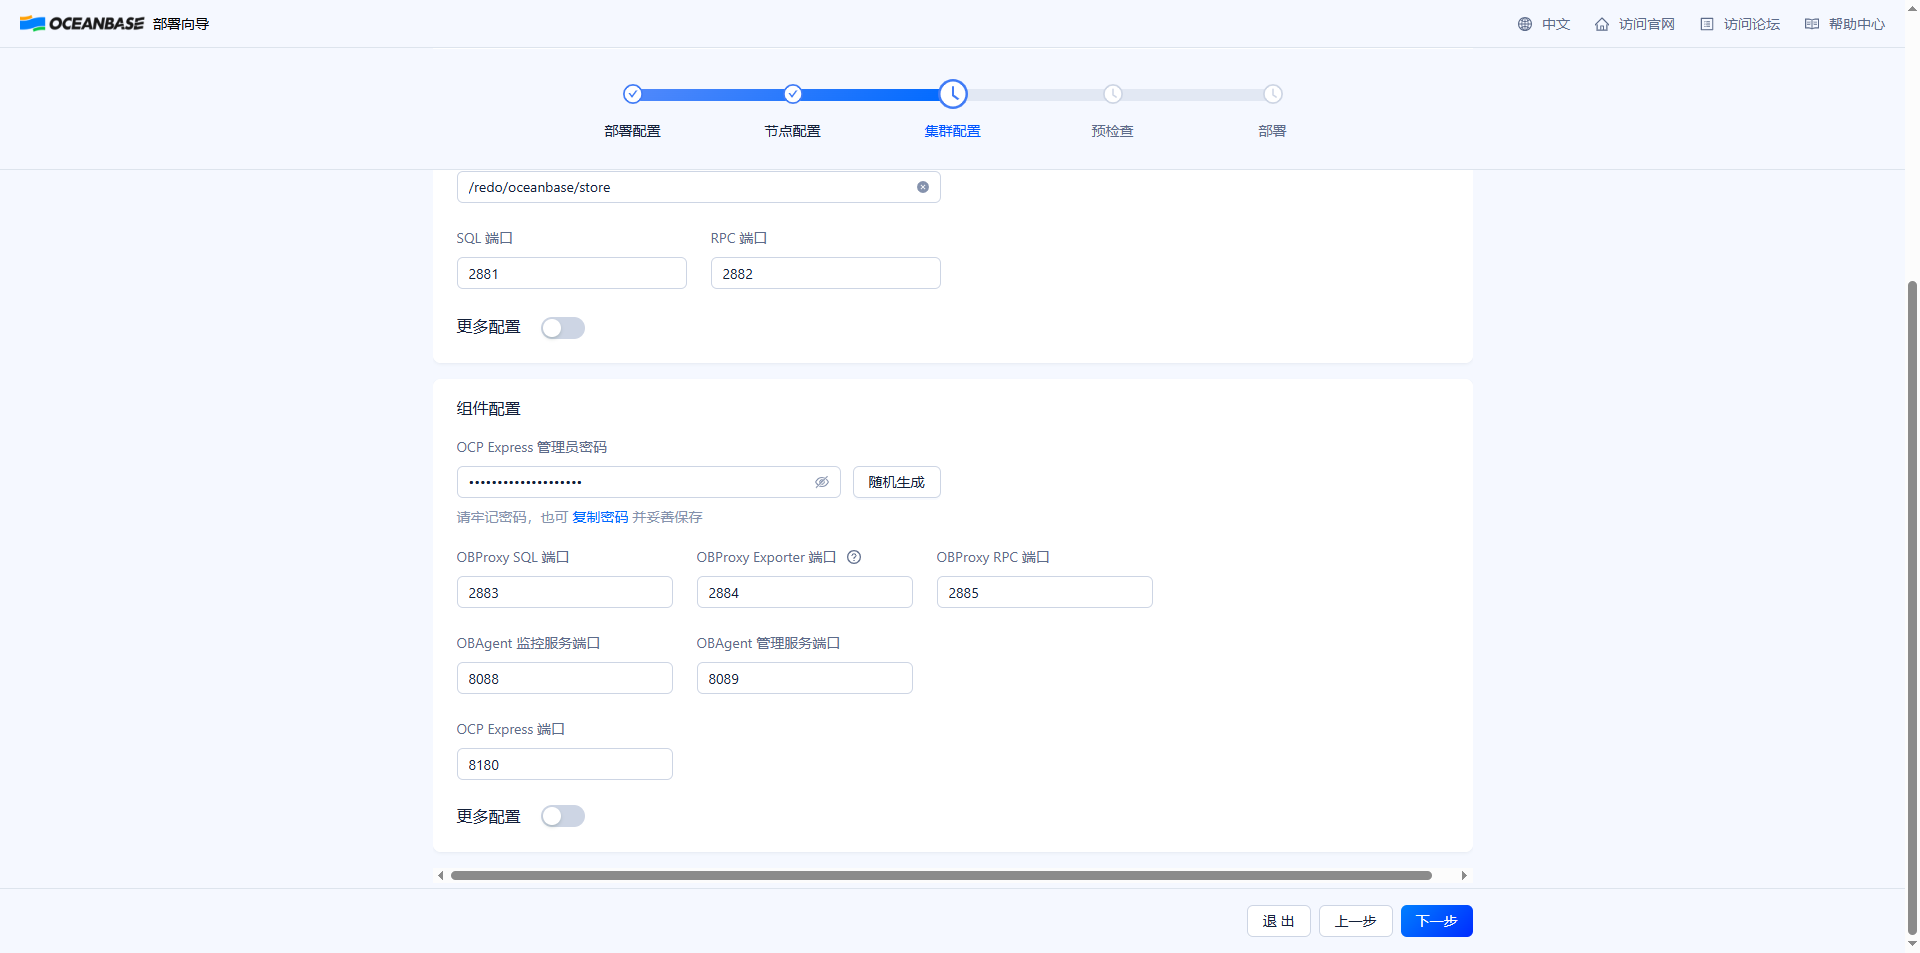The height and width of the screenshot is (953, 1920).
Task: Focus OBAgent 监控服务端口 field 8088
Action: point(565,678)
